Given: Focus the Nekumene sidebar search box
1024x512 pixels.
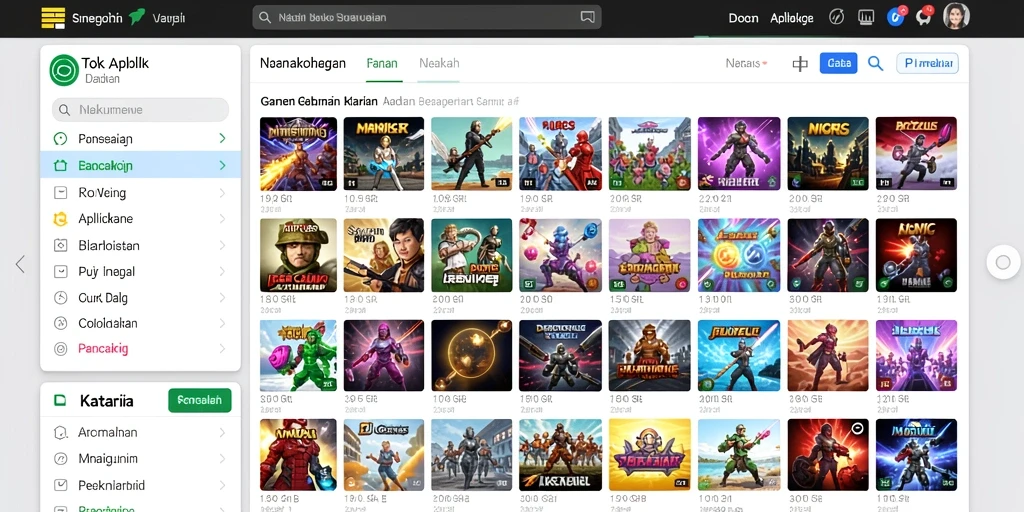Looking at the screenshot, I should (140, 110).
